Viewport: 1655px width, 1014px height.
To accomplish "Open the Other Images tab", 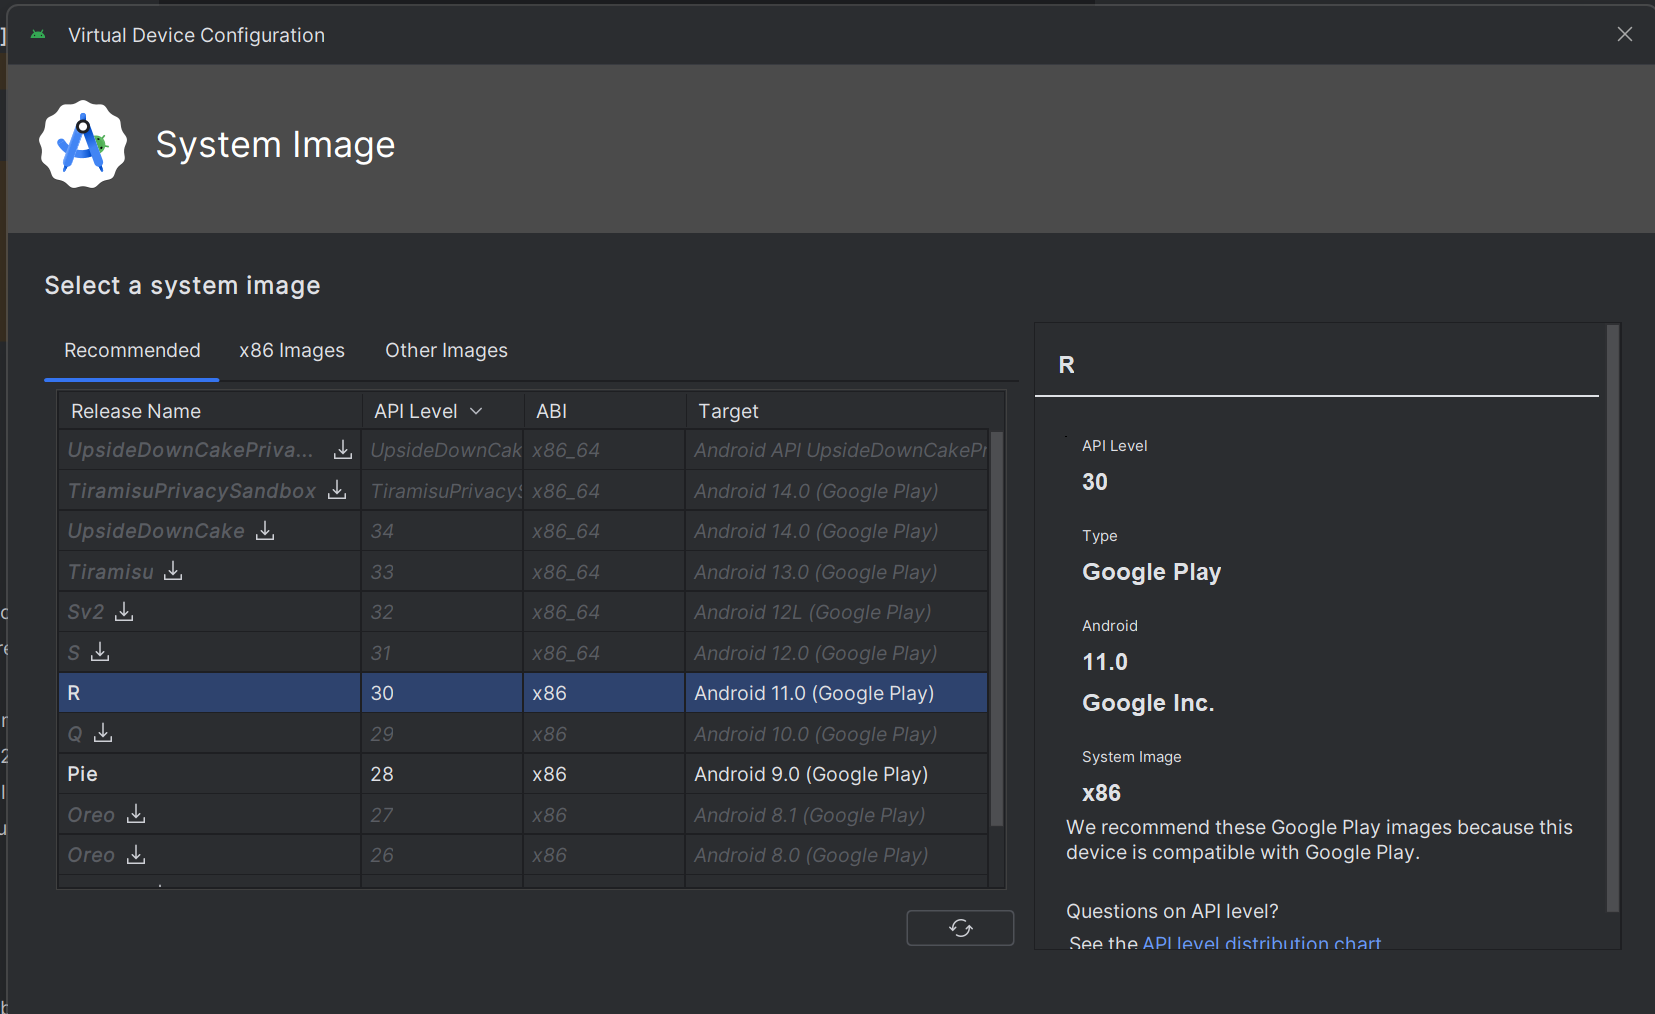I will click(x=446, y=350).
